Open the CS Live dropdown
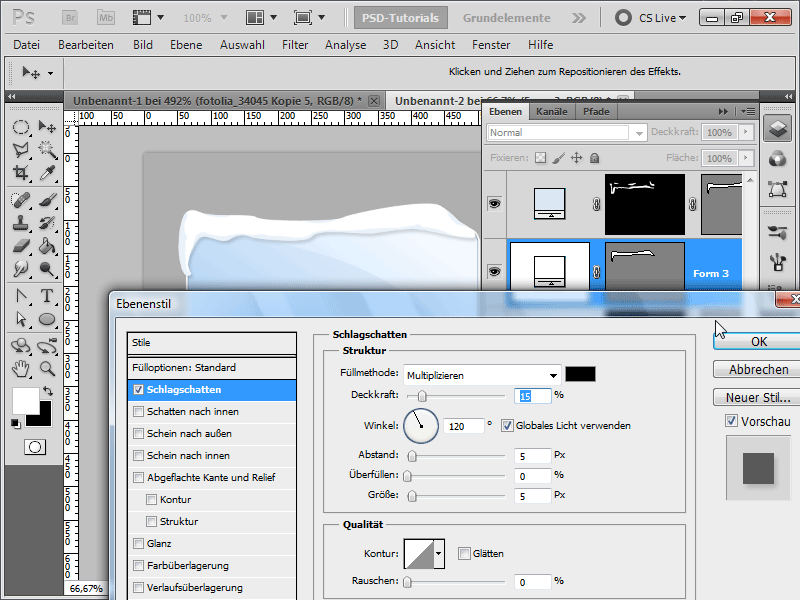Viewport: 800px width, 600px height. point(662,18)
